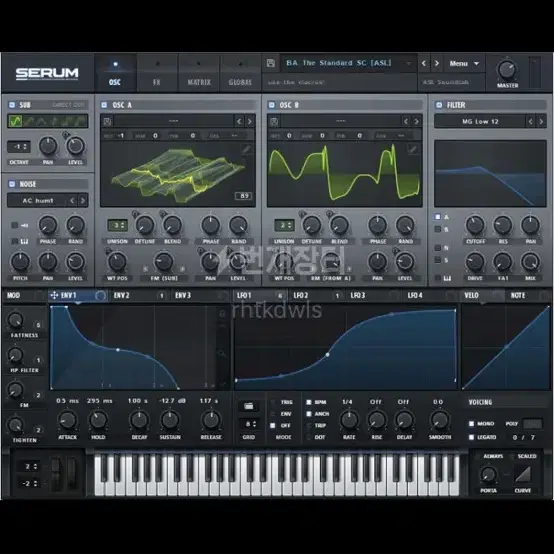The image size is (554, 554).
Task: Open LFO shape folder icon
Action: point(248,406)
